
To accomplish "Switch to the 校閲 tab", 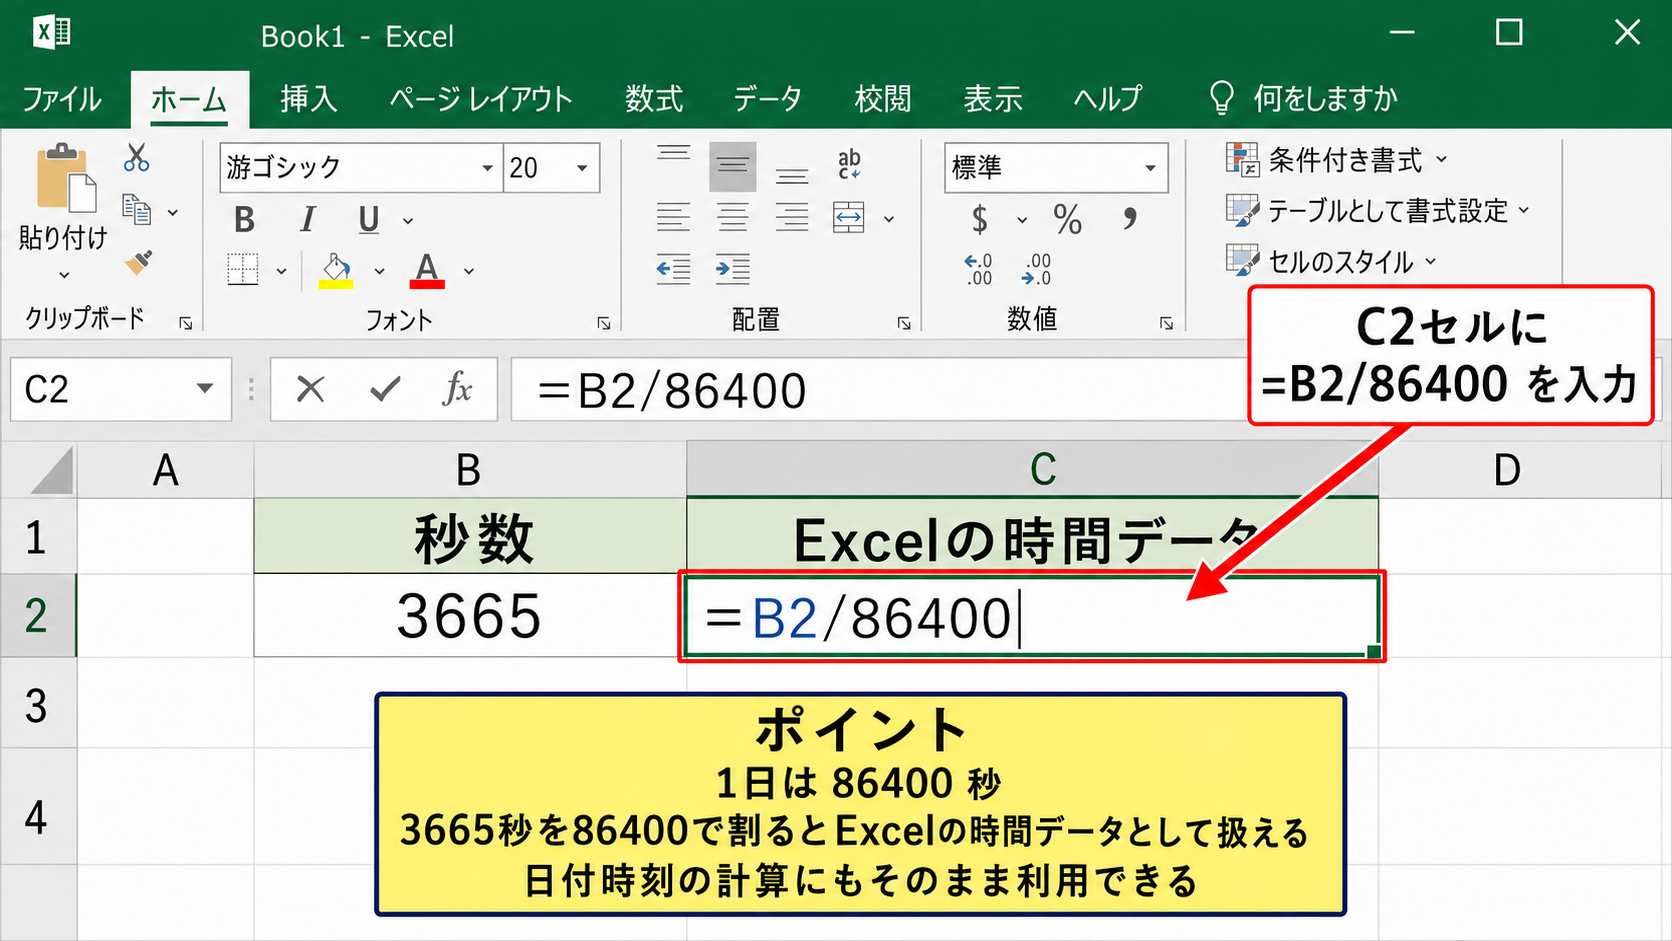I will pyautogui.click(x=883, y=99).
